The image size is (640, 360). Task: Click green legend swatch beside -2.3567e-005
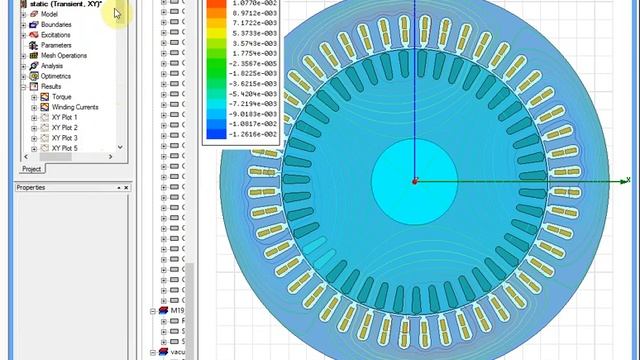(x=216, y=63)
